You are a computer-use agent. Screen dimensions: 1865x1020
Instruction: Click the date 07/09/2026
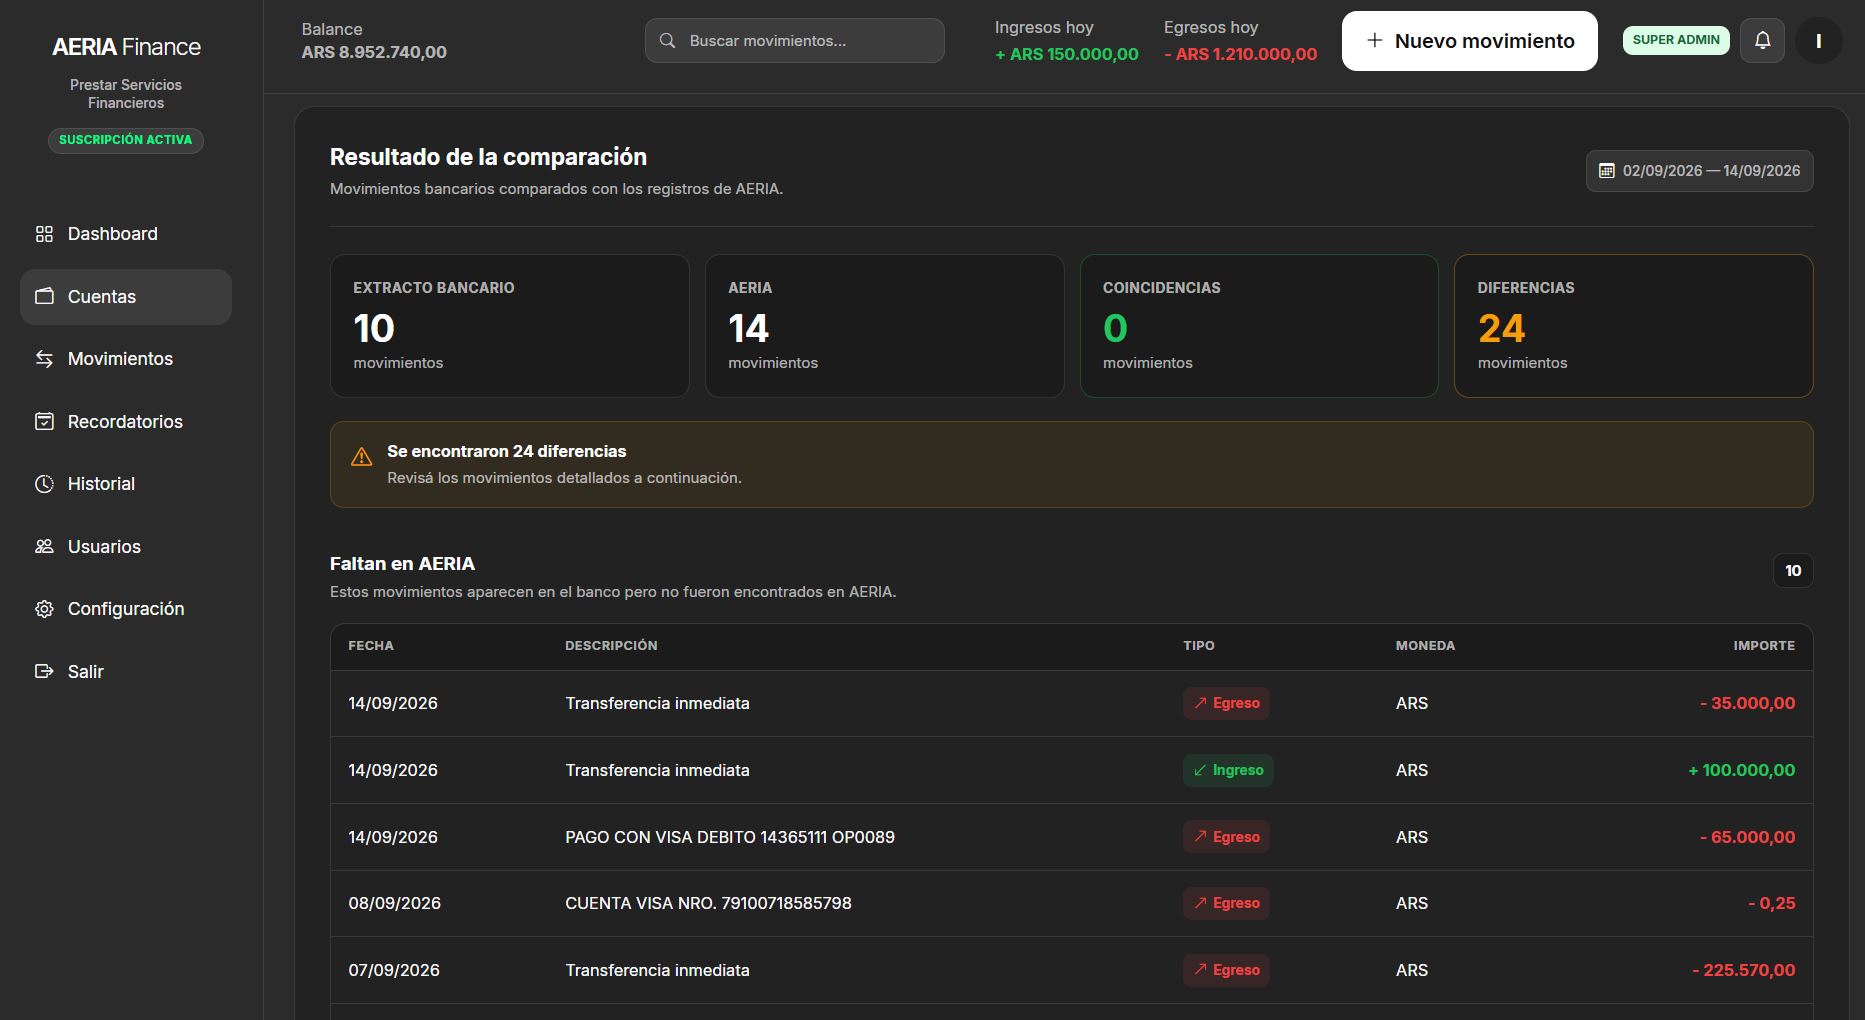click(x=394, y=970)
